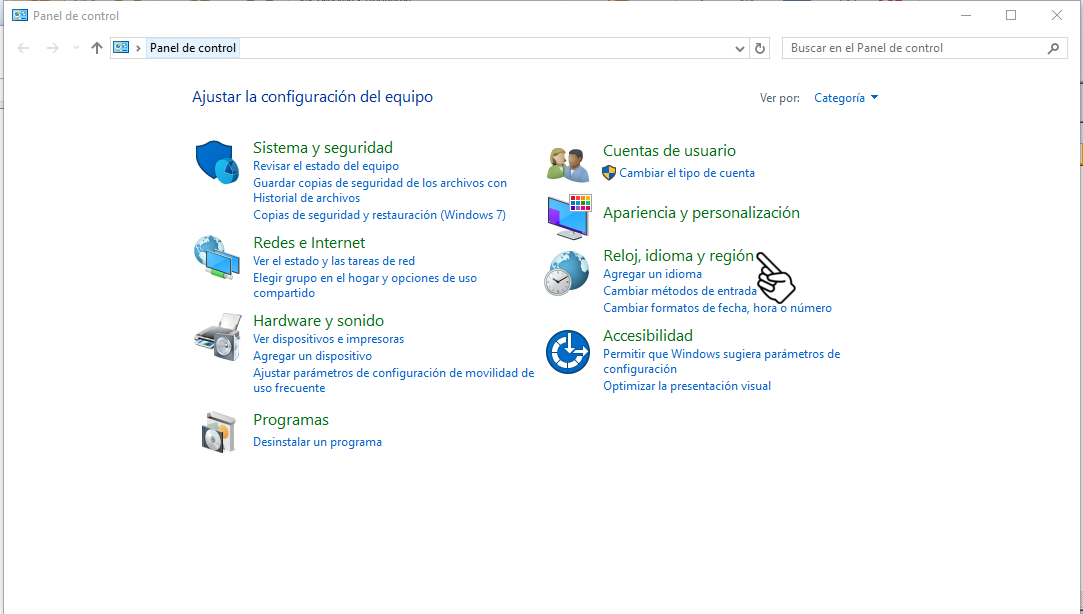
Task: Go up one level with up arrow
Action: click(x=97, y=48)
